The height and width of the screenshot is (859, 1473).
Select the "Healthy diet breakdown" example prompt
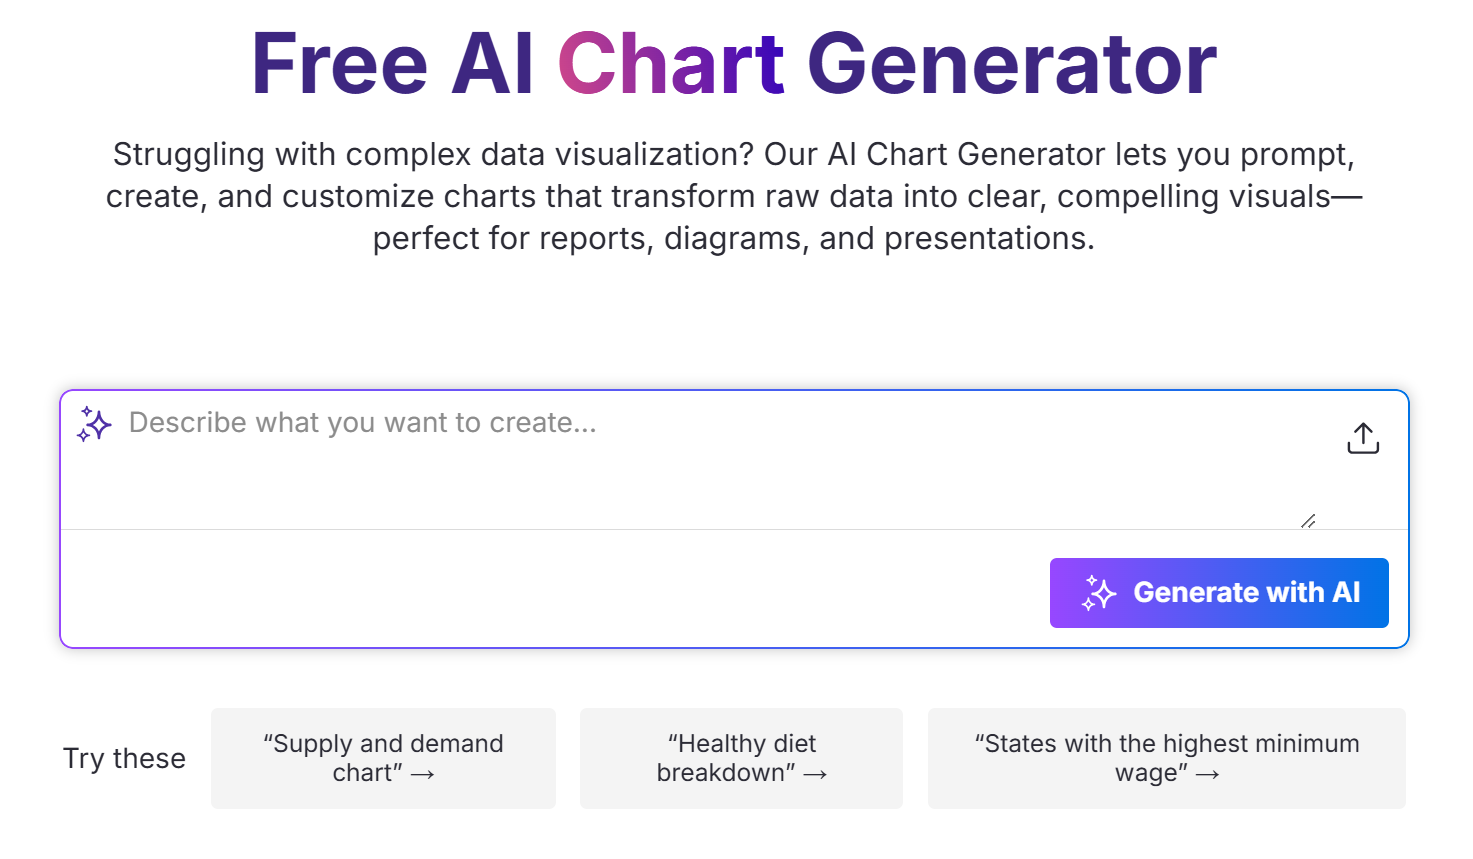click(740, 757)
